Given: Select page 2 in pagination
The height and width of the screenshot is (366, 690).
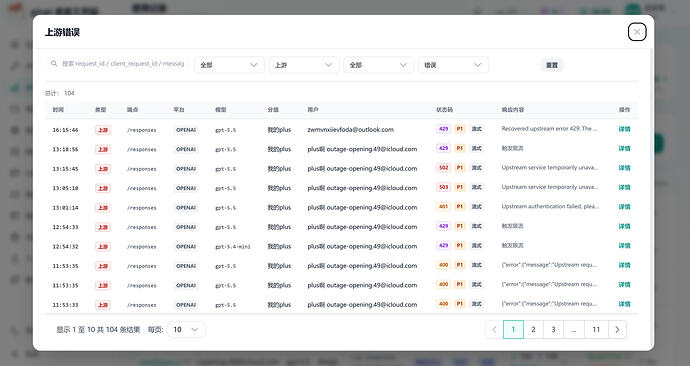Looking at the screenshot, I should click(533, 329).
